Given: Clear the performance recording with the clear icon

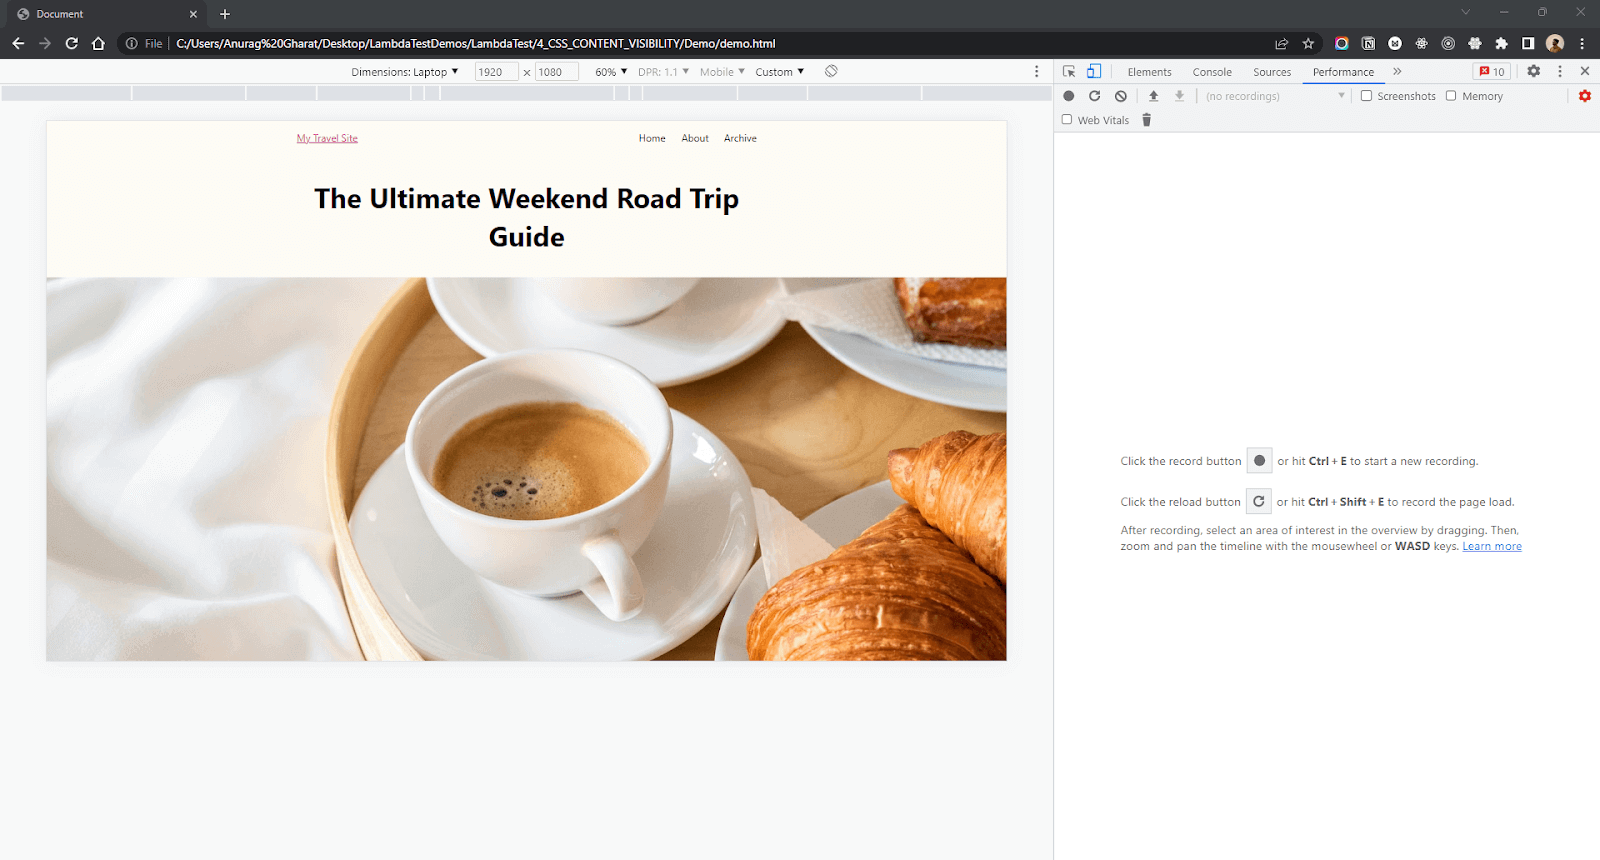Looking at the screenshot, I should coord(1121,96).
